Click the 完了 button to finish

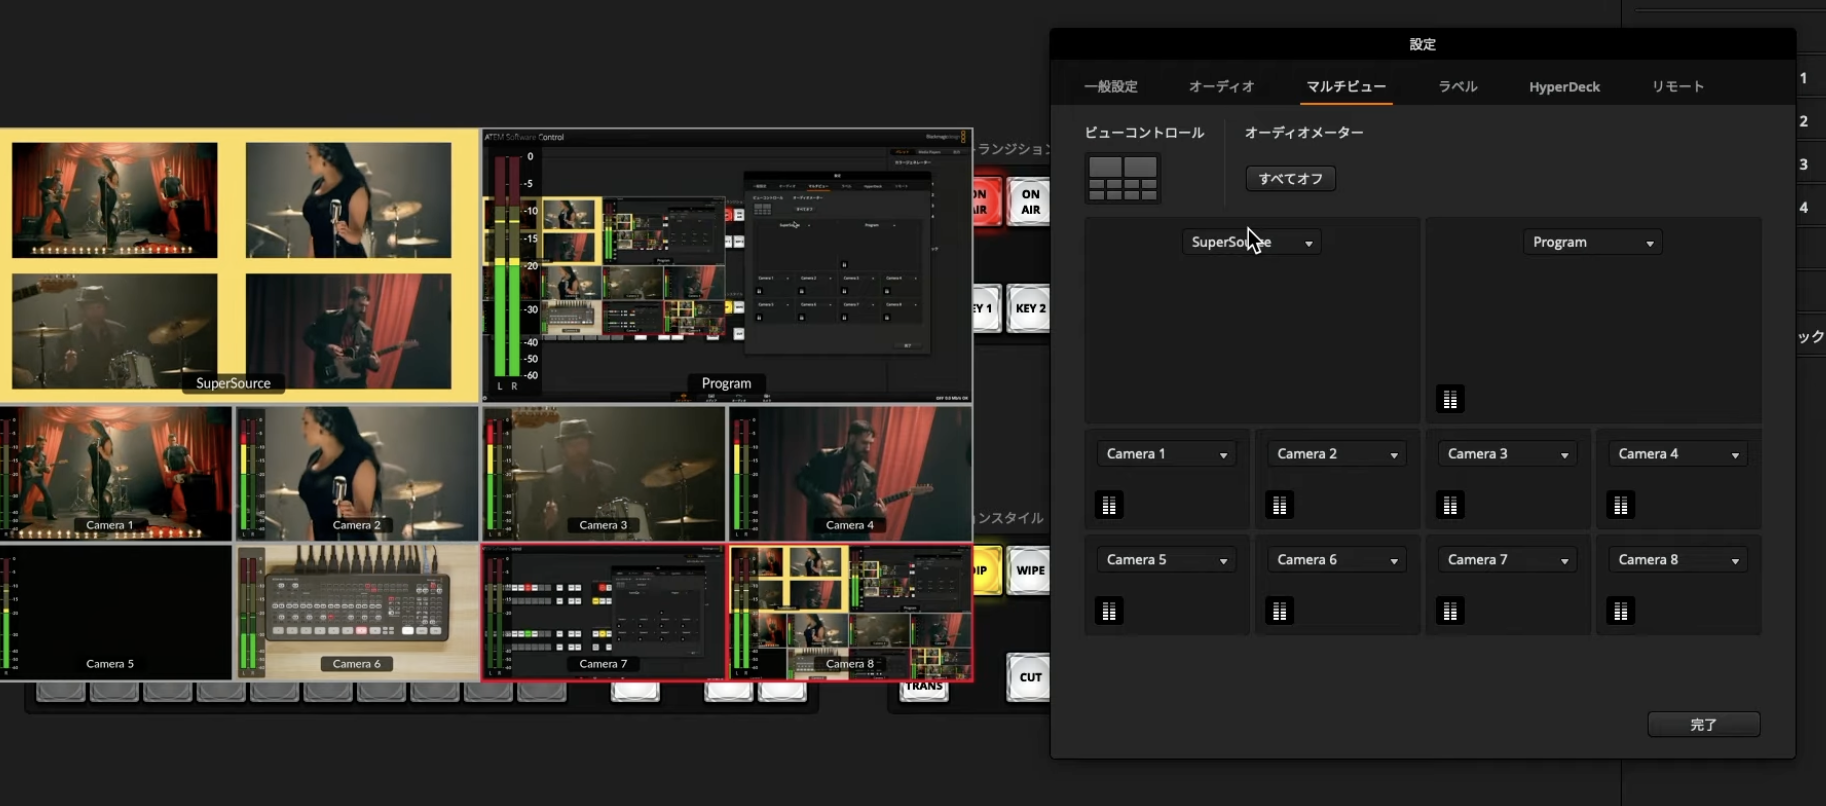pyautogui.click(x=1703, y=725)
